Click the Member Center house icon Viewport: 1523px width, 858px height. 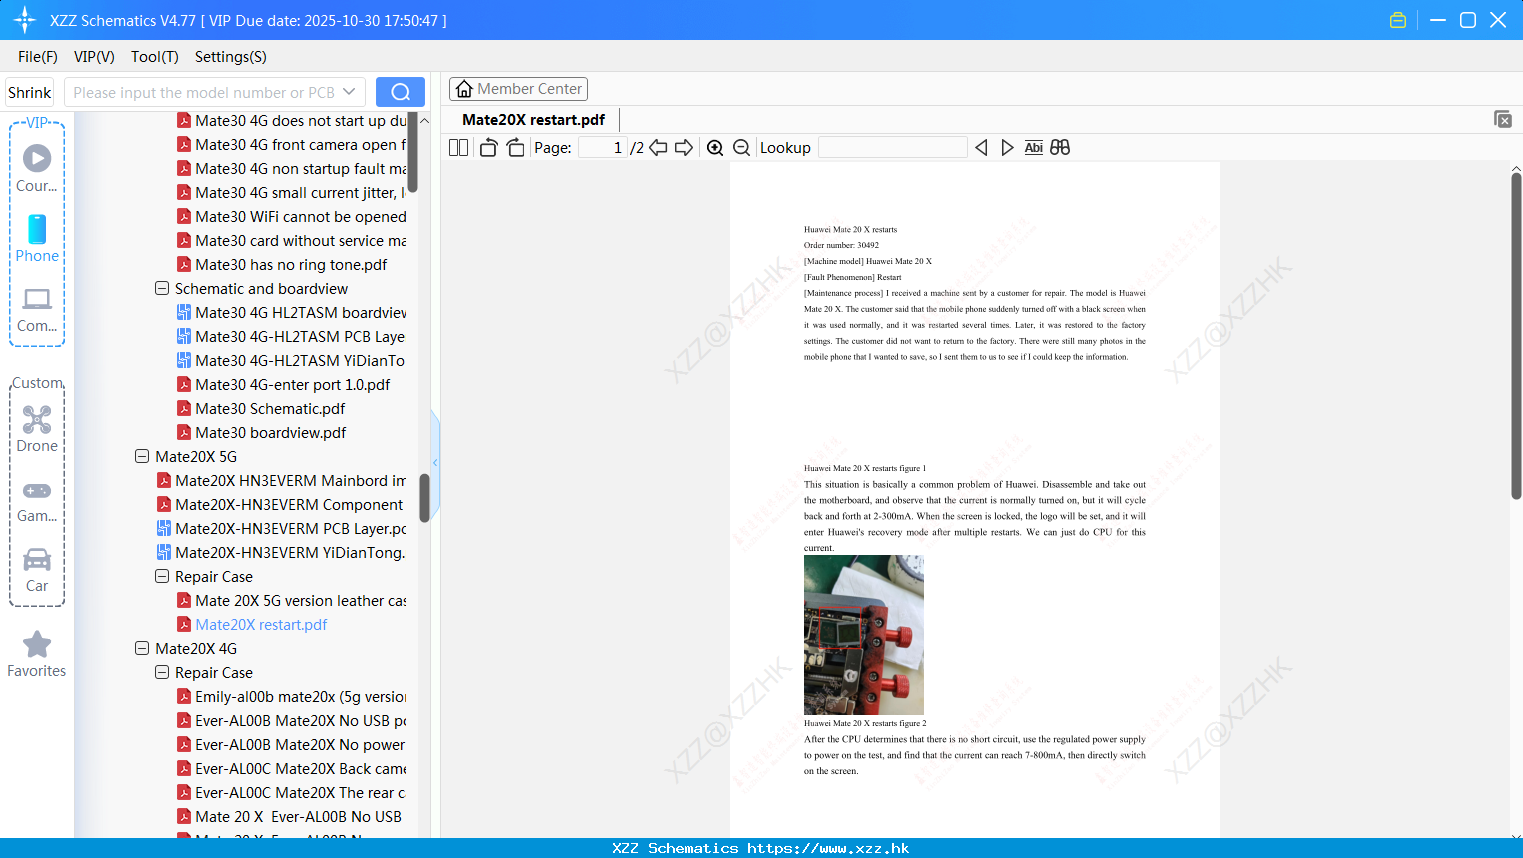(464, 89)
